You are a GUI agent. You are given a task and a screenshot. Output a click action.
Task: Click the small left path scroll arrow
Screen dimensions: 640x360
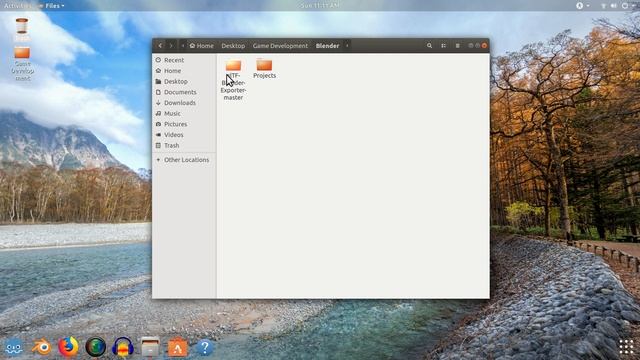pos(183,46)
